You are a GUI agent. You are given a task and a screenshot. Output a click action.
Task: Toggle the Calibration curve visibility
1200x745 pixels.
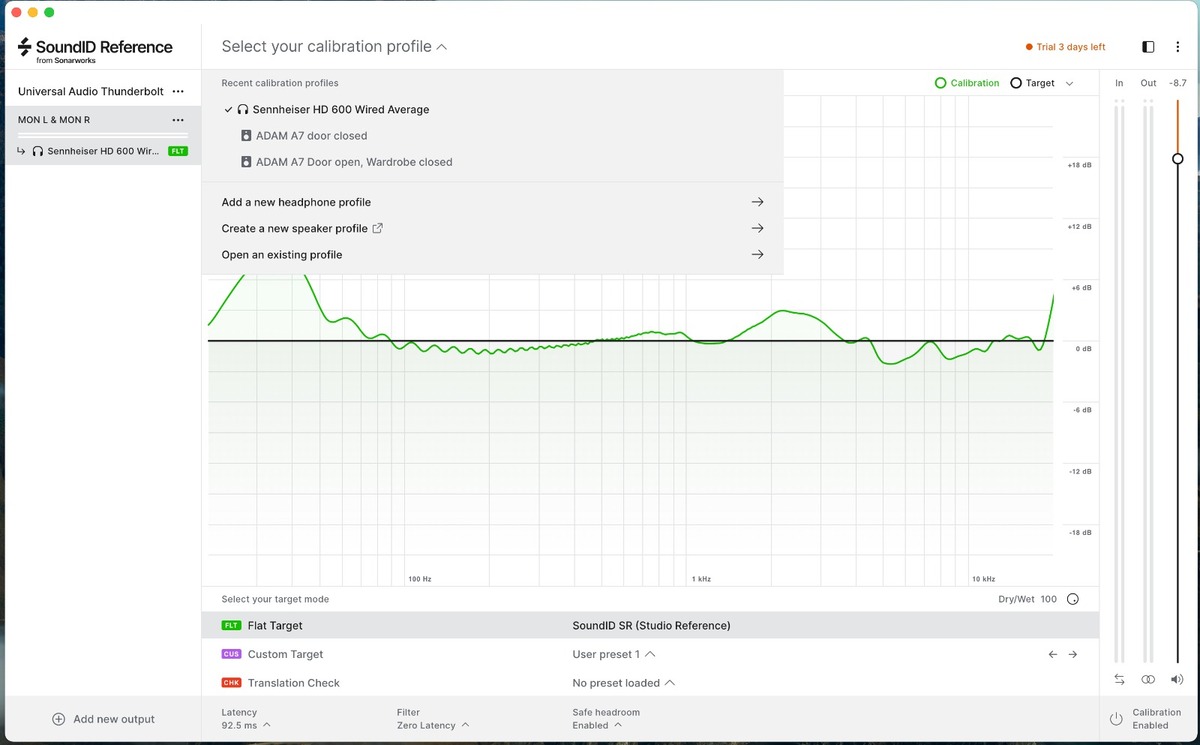(x=967, y=83)
